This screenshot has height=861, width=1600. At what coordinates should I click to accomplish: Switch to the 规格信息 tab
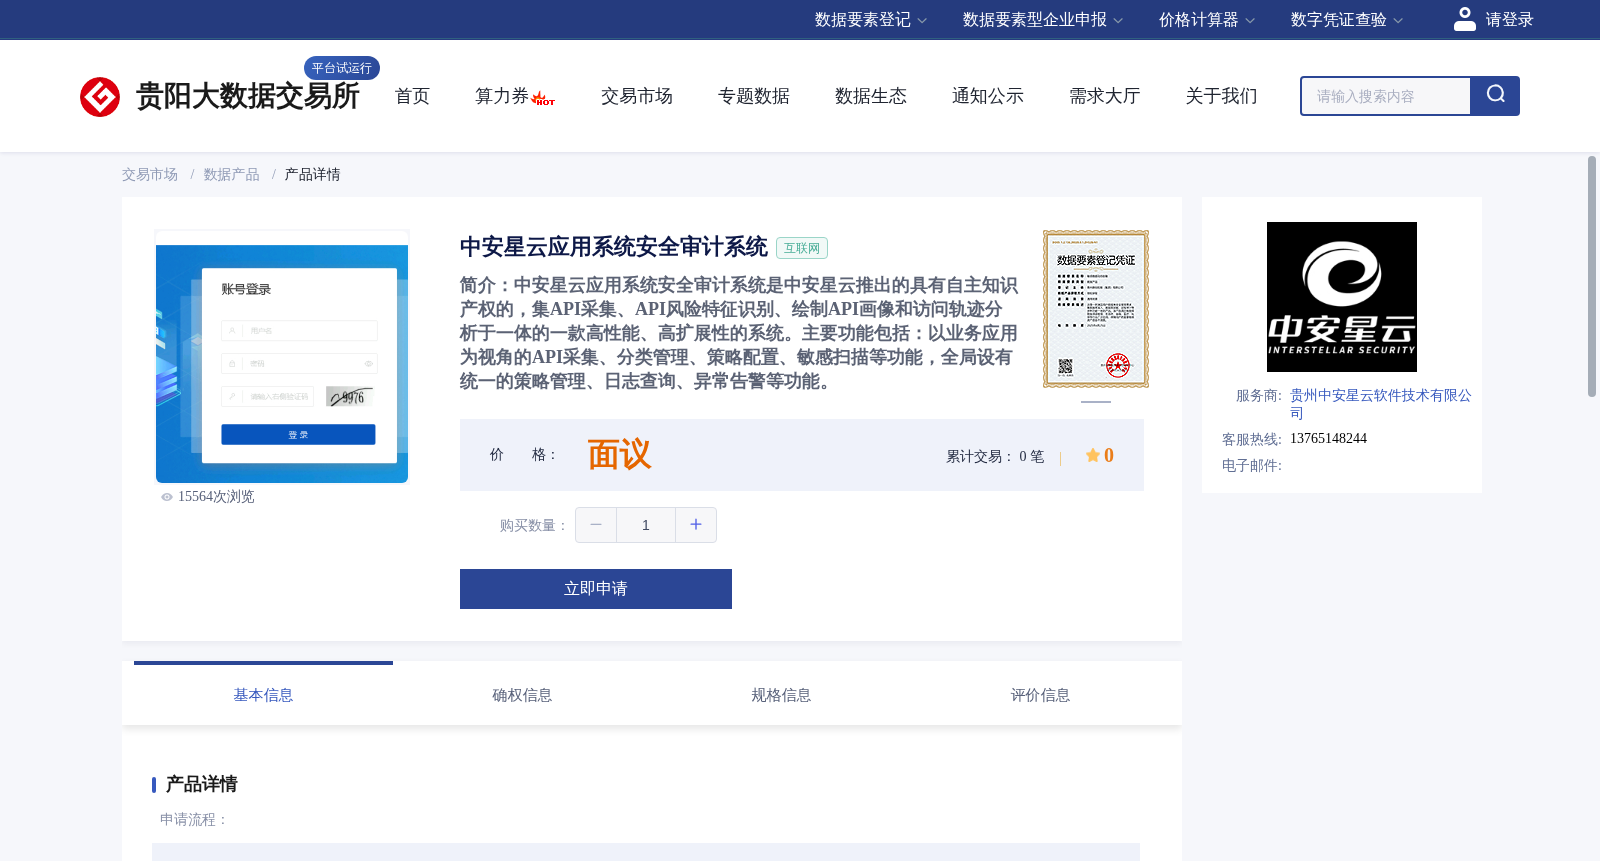click(x=781, y=694)
